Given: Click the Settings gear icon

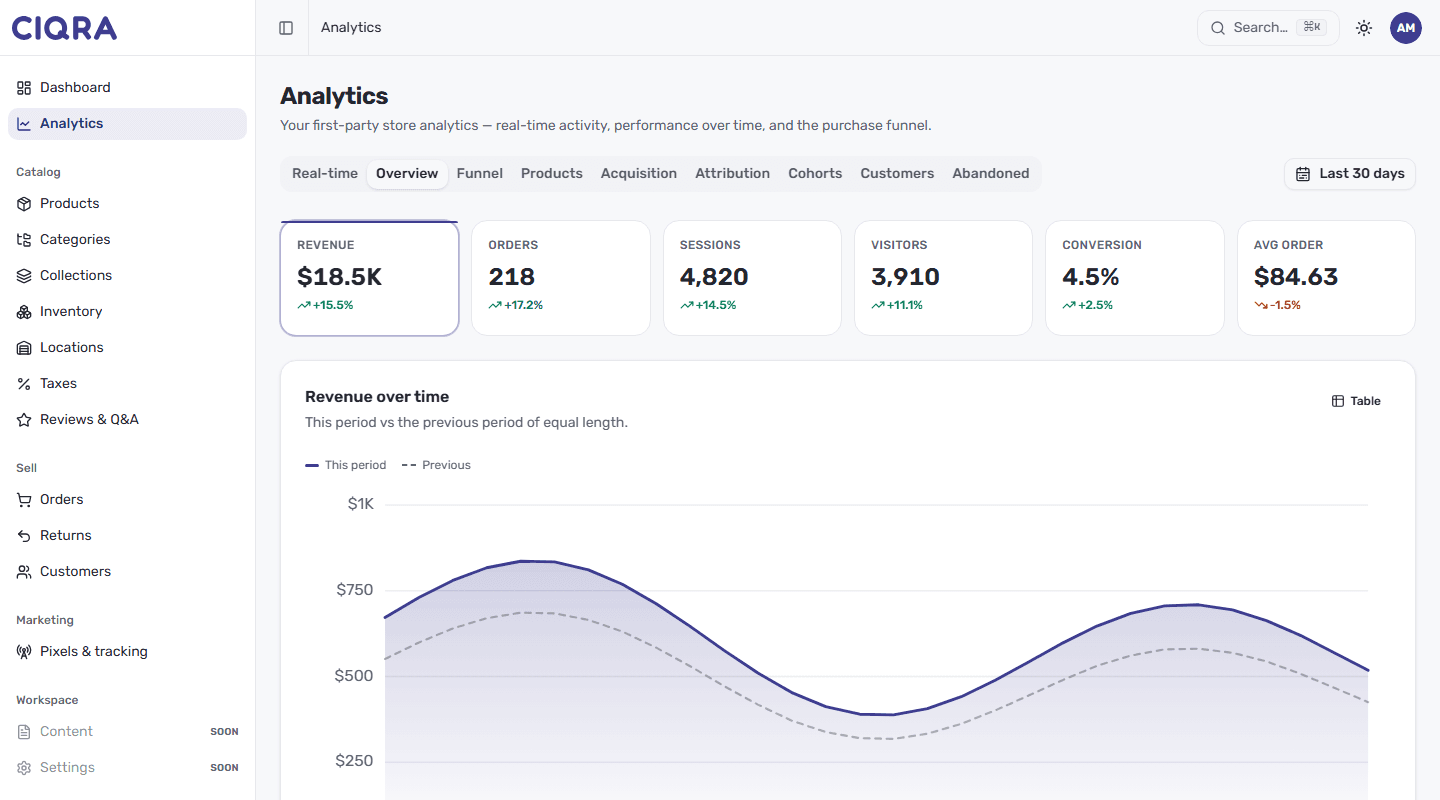Looking at the screenshot, I should pyautogui.click(x=24, y=768).
